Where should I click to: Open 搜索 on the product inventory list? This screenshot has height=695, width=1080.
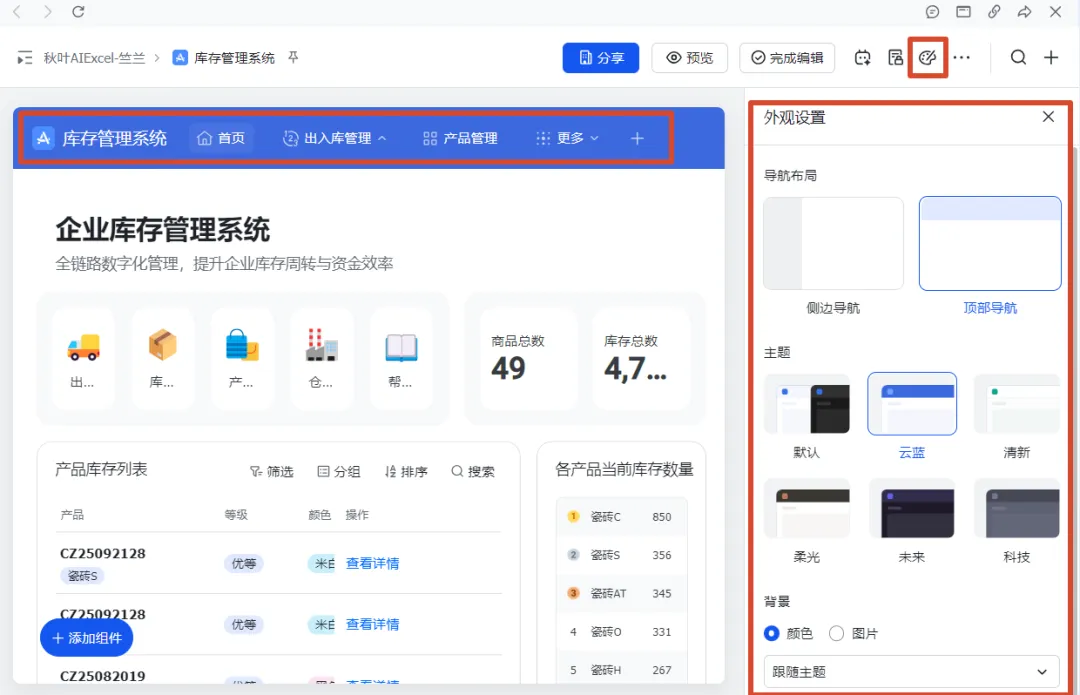473,471
